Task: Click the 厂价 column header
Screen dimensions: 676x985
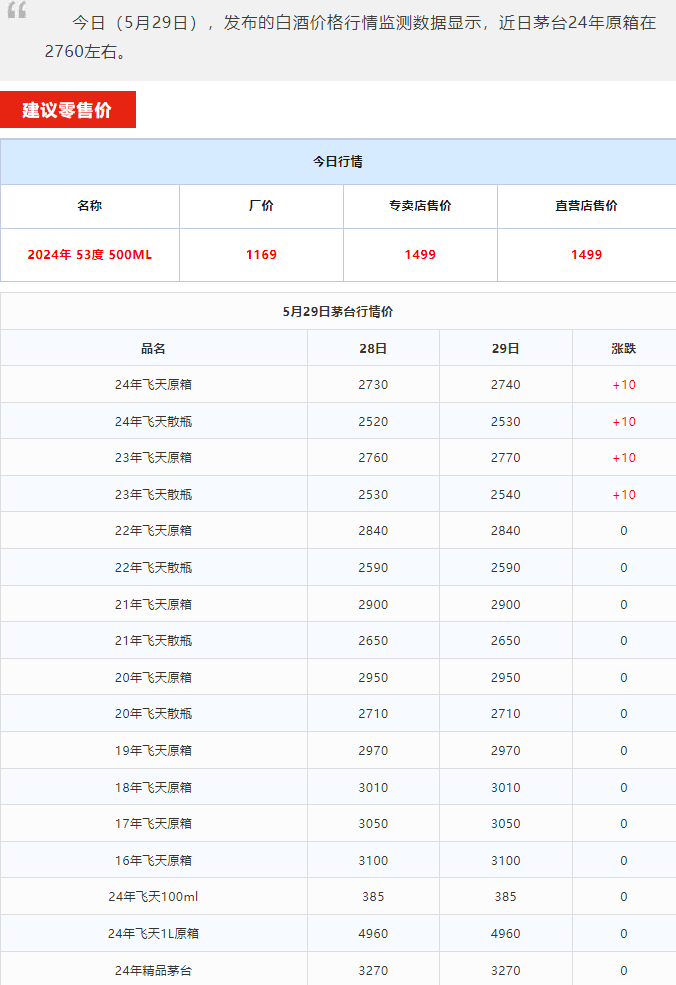Action: (x=261, y=206)
